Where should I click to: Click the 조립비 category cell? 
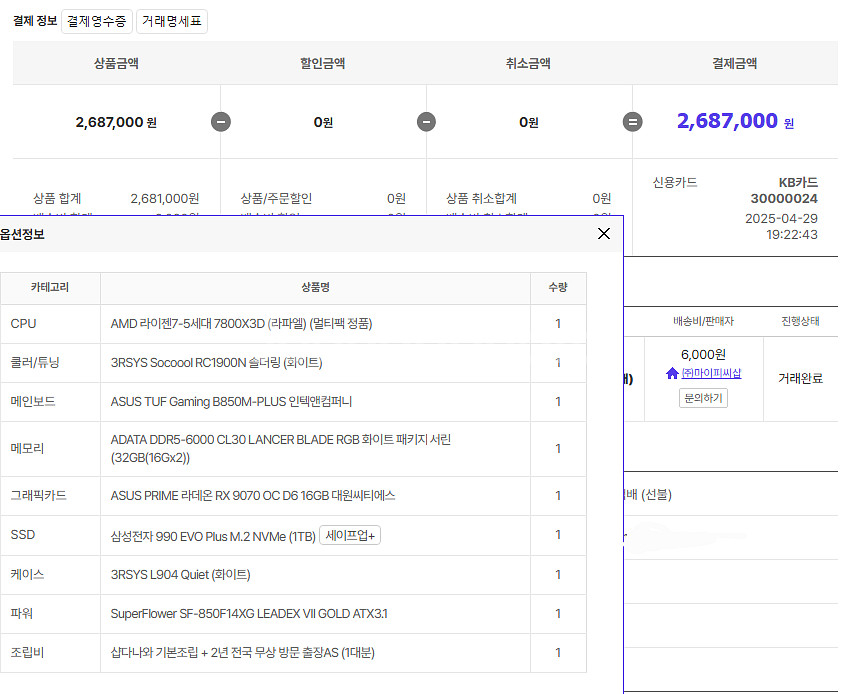[50, 653]
